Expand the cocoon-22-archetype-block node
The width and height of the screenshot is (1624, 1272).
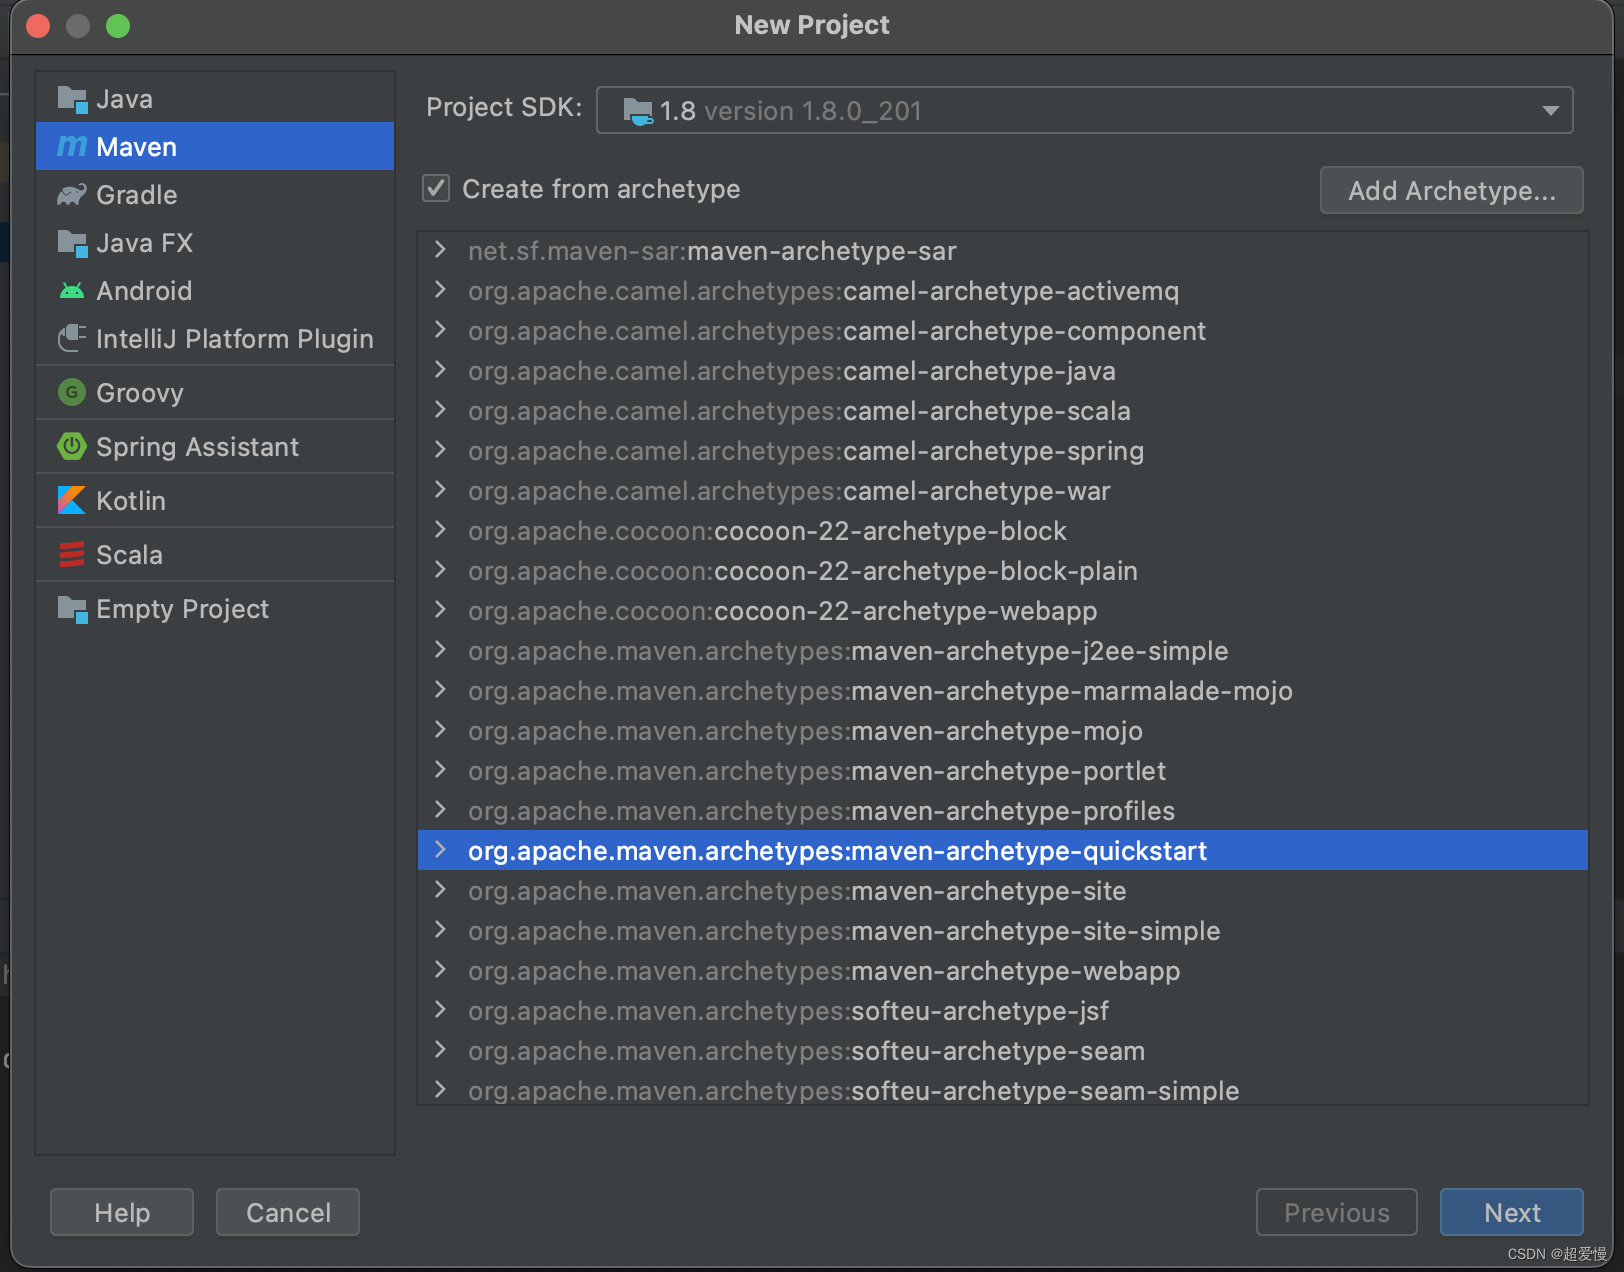coord(440,530)
